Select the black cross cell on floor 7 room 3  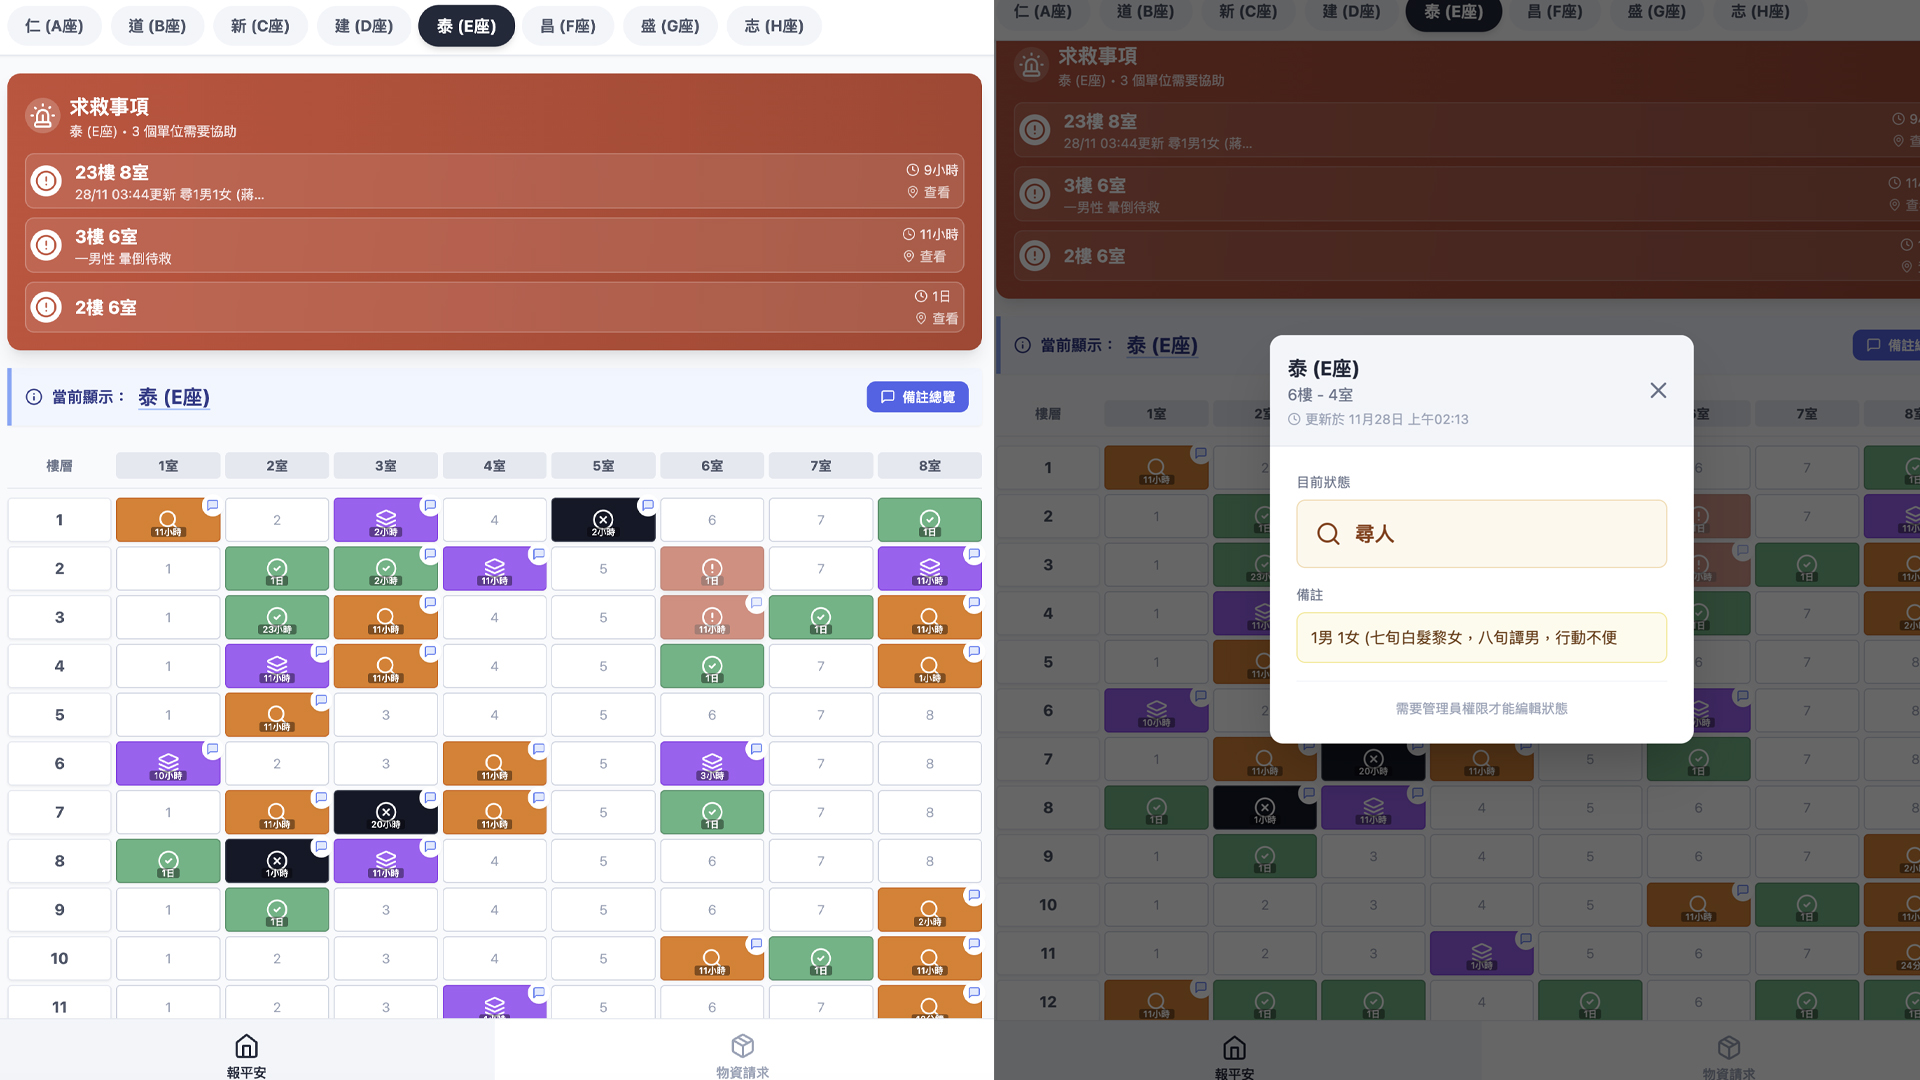pyautogui.click(x=385, y=812)
